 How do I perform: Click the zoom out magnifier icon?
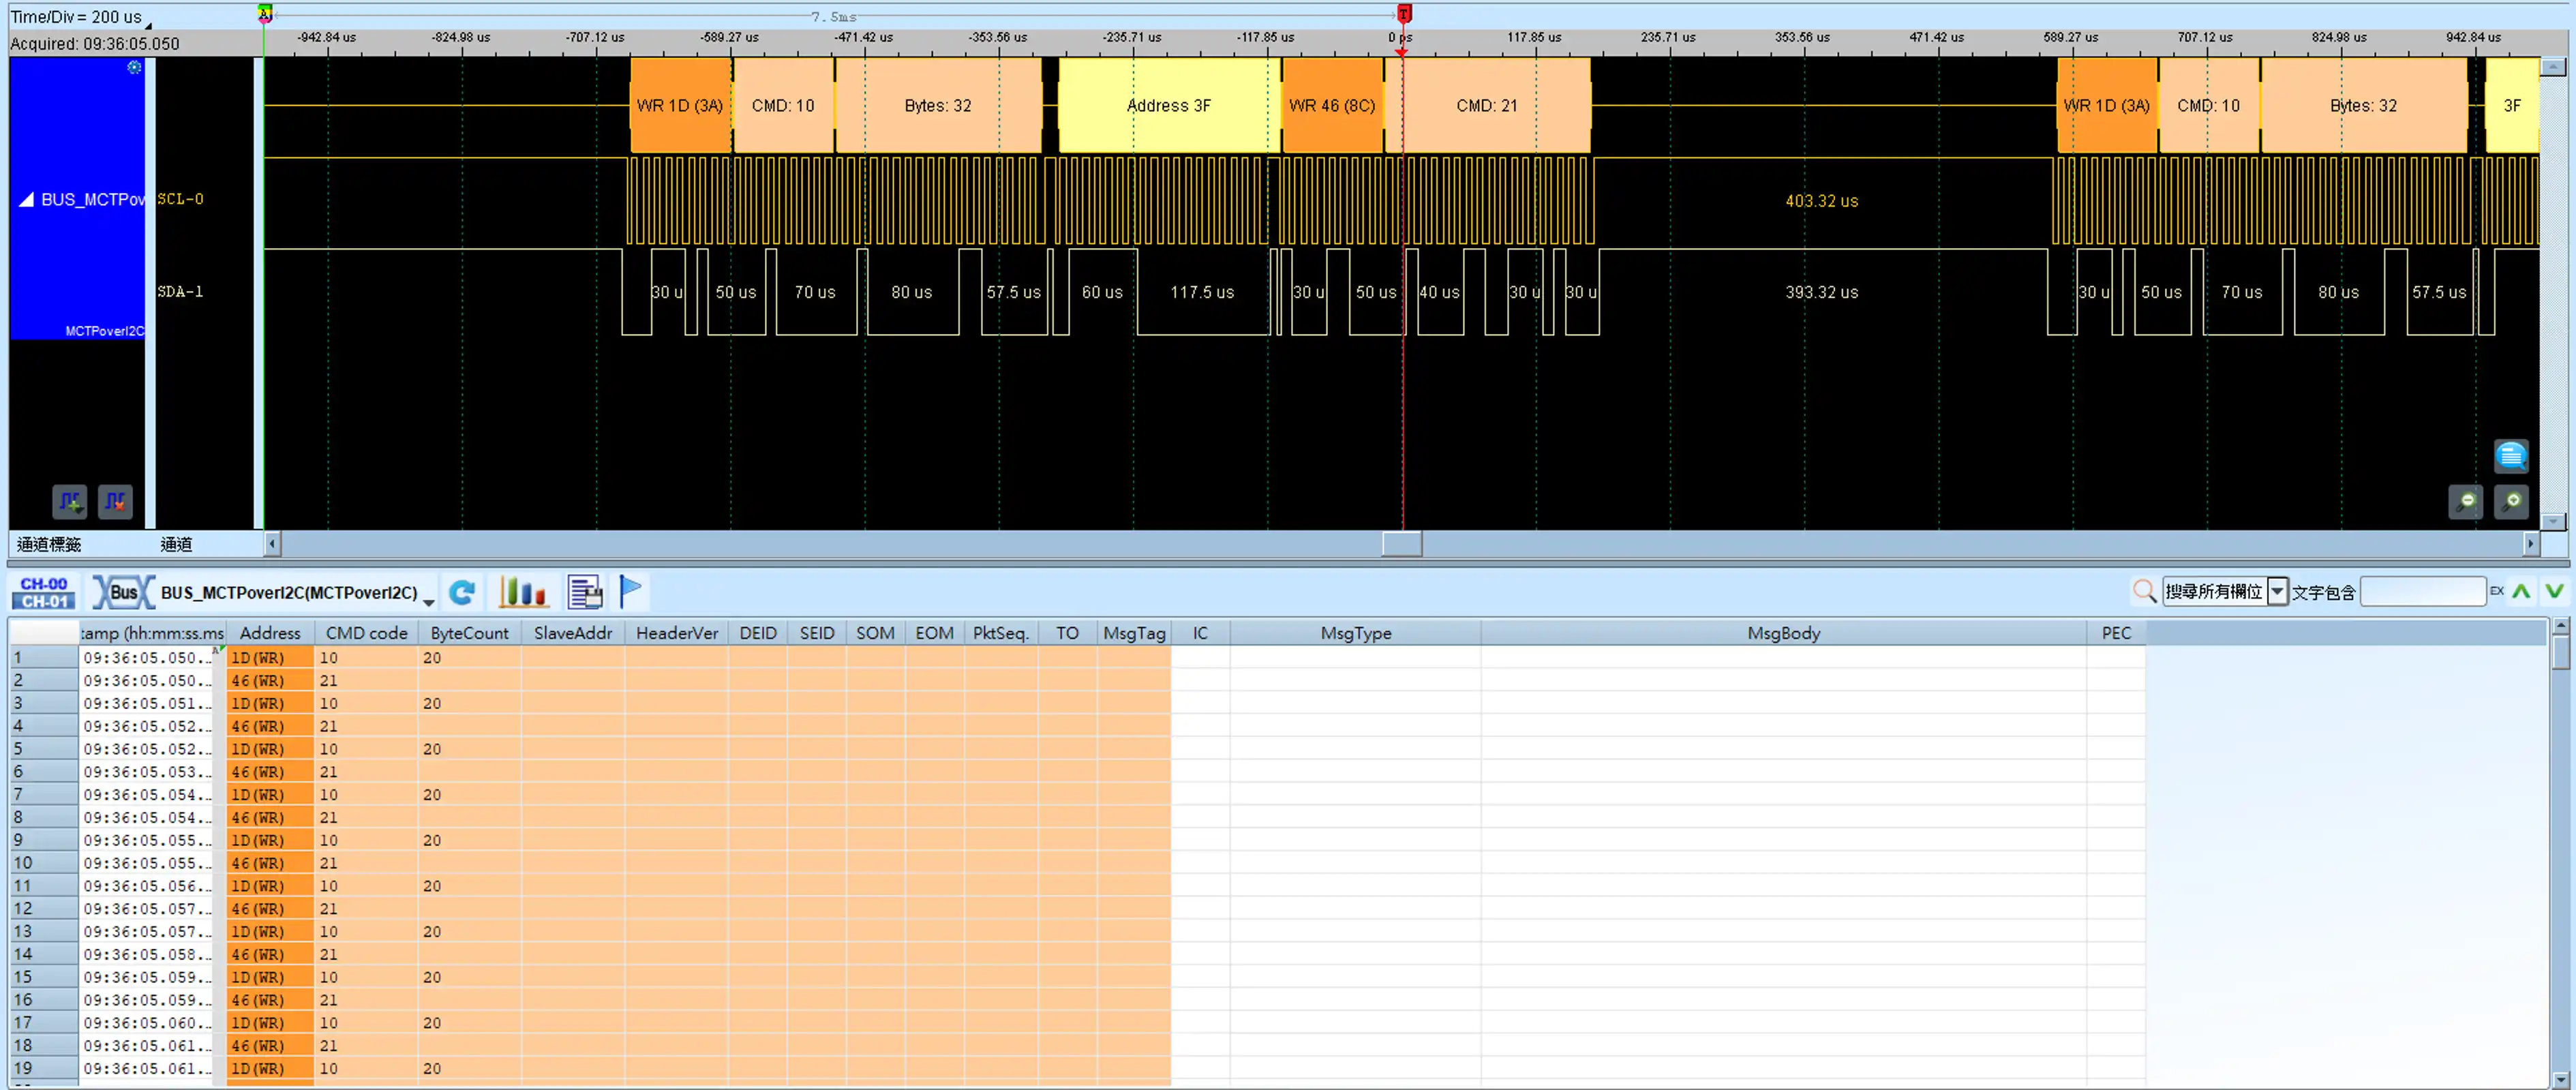coord(2466,501)
